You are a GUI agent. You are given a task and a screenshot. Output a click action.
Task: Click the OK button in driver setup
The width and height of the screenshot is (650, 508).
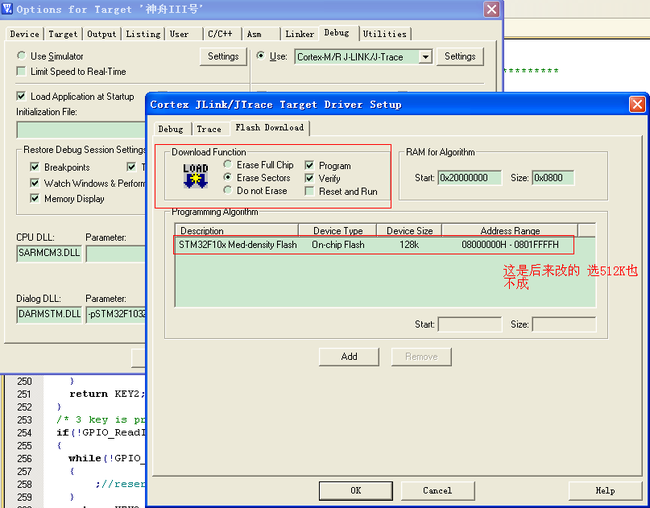click(356, 491)
